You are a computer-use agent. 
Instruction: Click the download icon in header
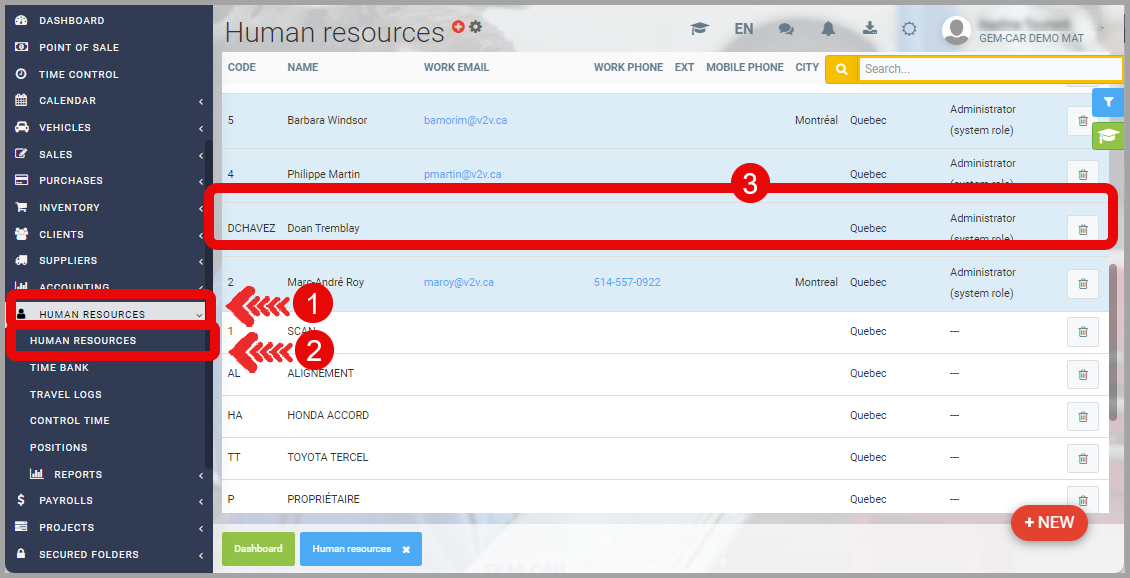tap(869, 29)
